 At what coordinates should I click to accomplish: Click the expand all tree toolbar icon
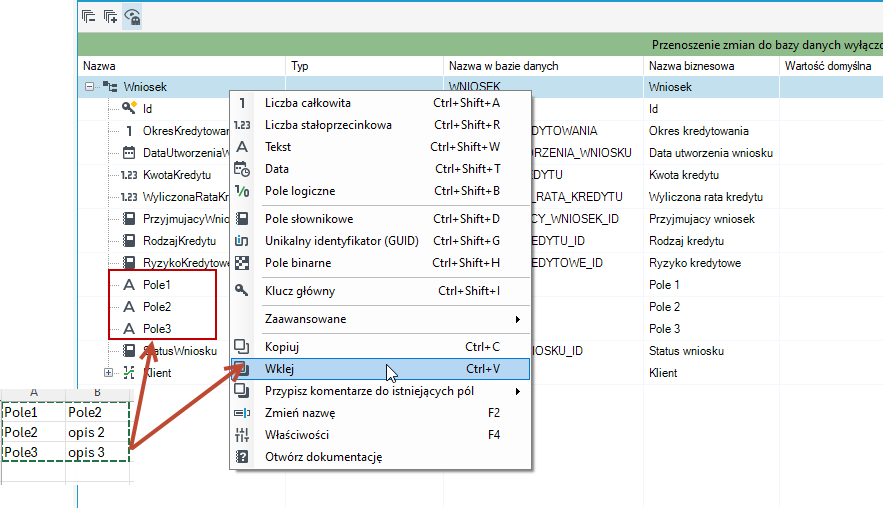click(x=110, y=16)
